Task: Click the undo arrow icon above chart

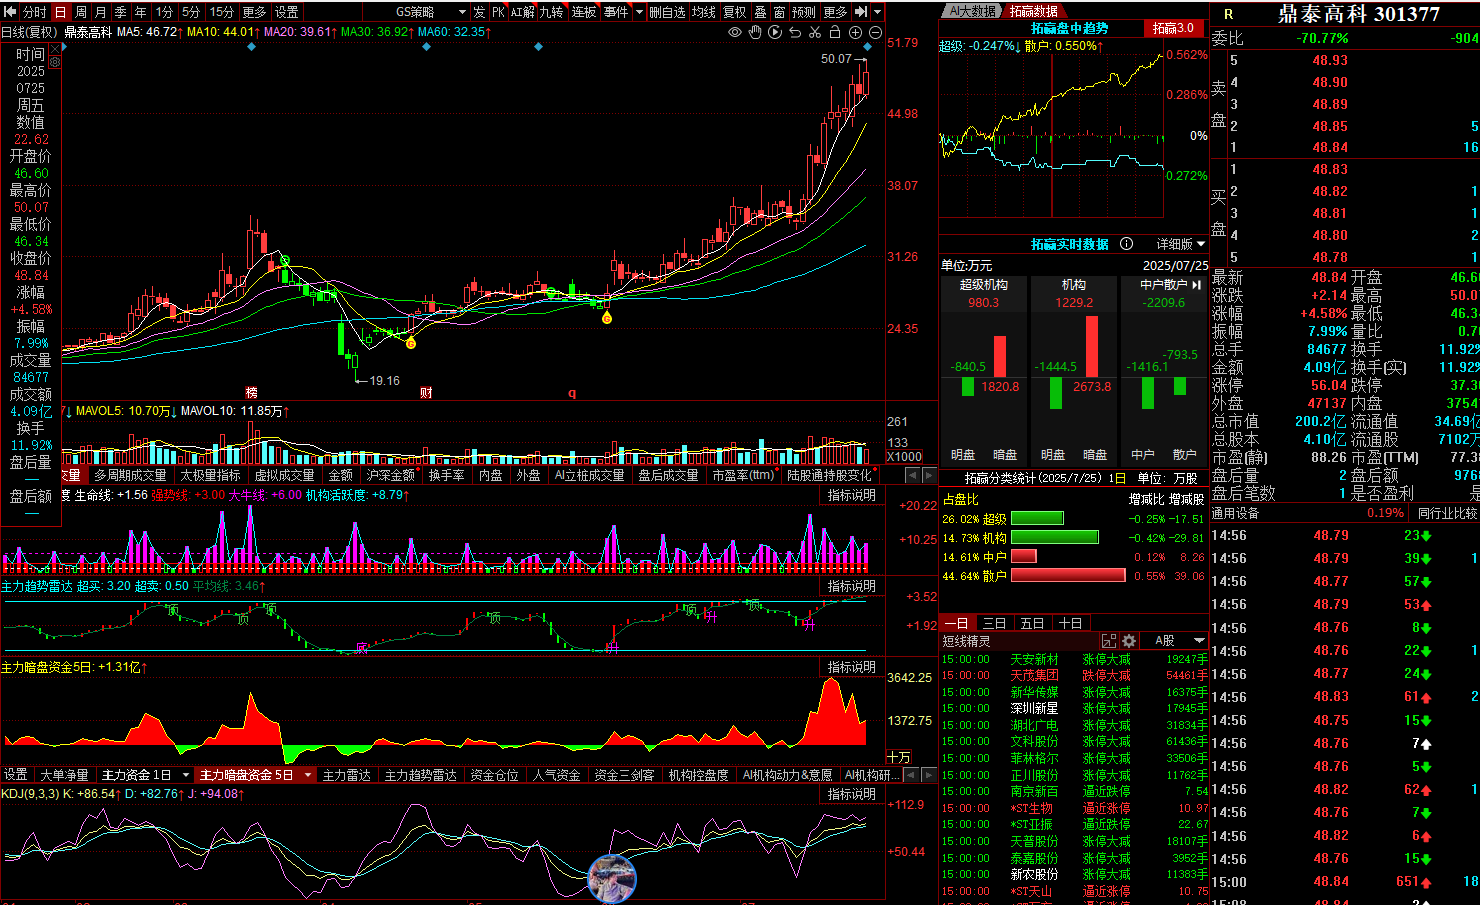Action: (x=795, y=32)
